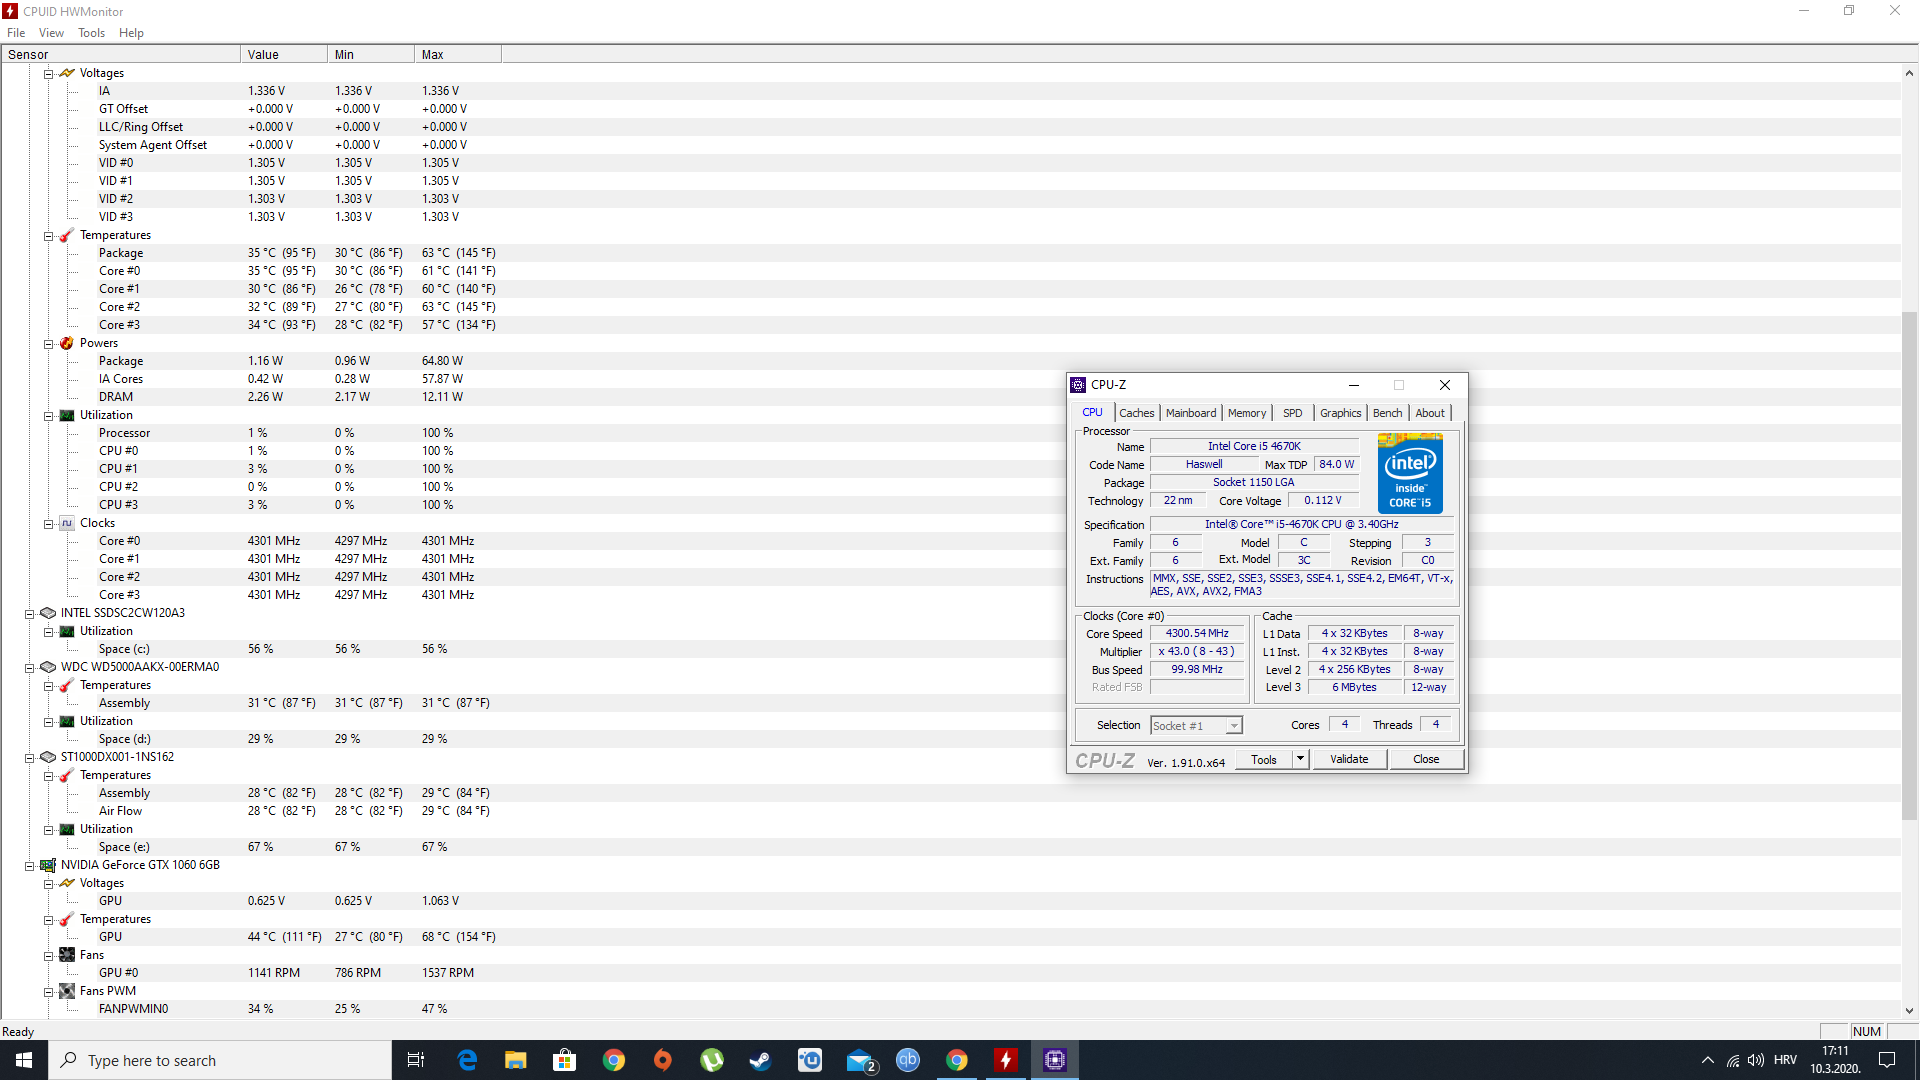Viewport: 1920px width, 1080px height.
Task: Switch to HWMonitor via its taskbar icon
Action: click(x=1006, y=1060)
